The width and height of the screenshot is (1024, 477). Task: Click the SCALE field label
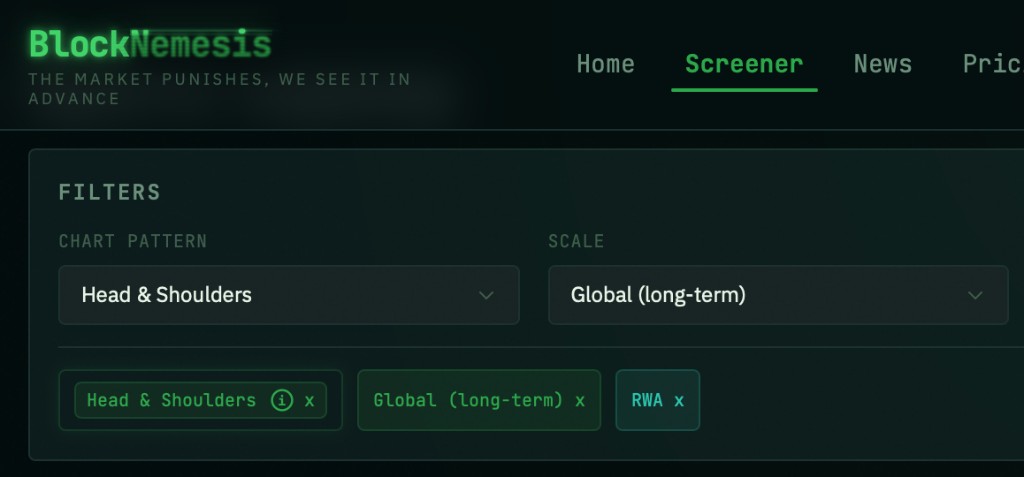click(x=576, y=241)
